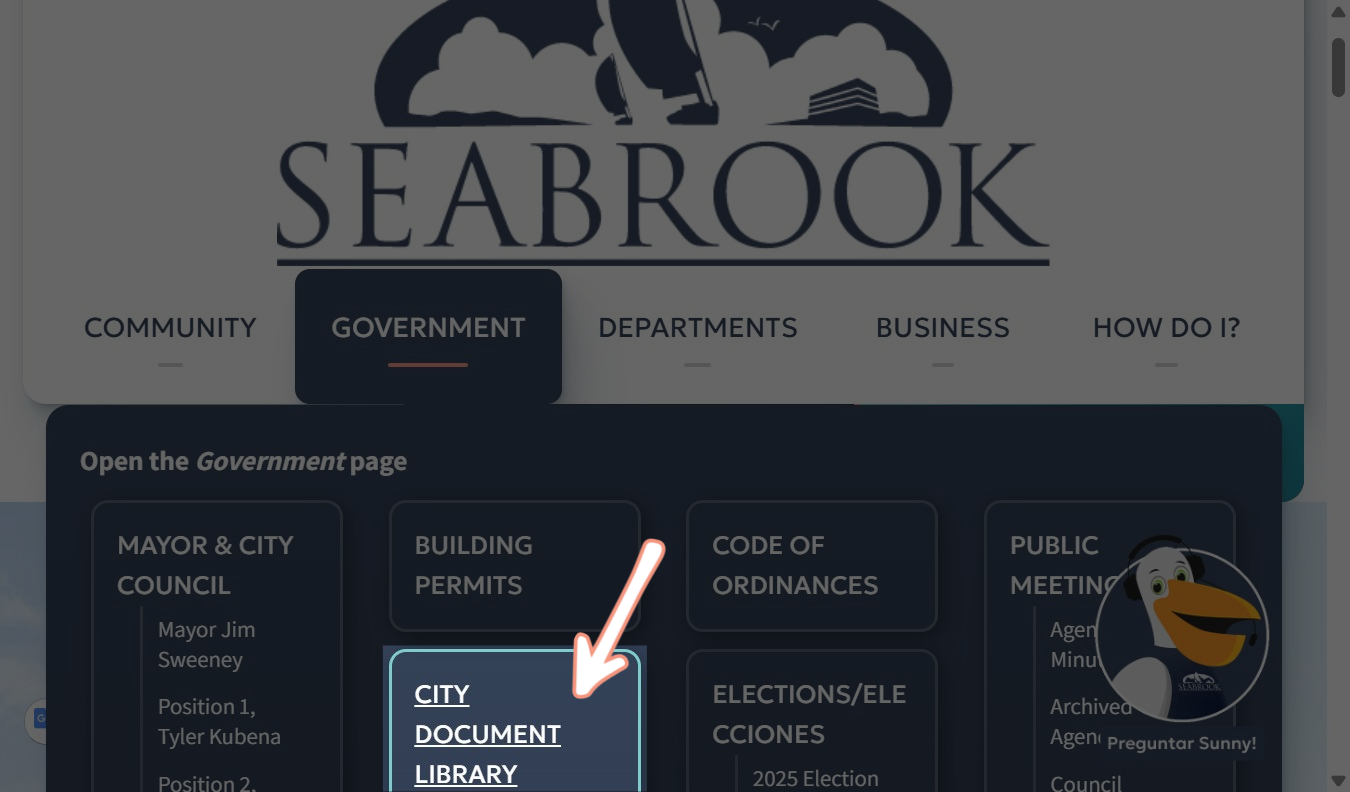Open Code of Ordinances
1350x792 pixels.
(812, 565)
